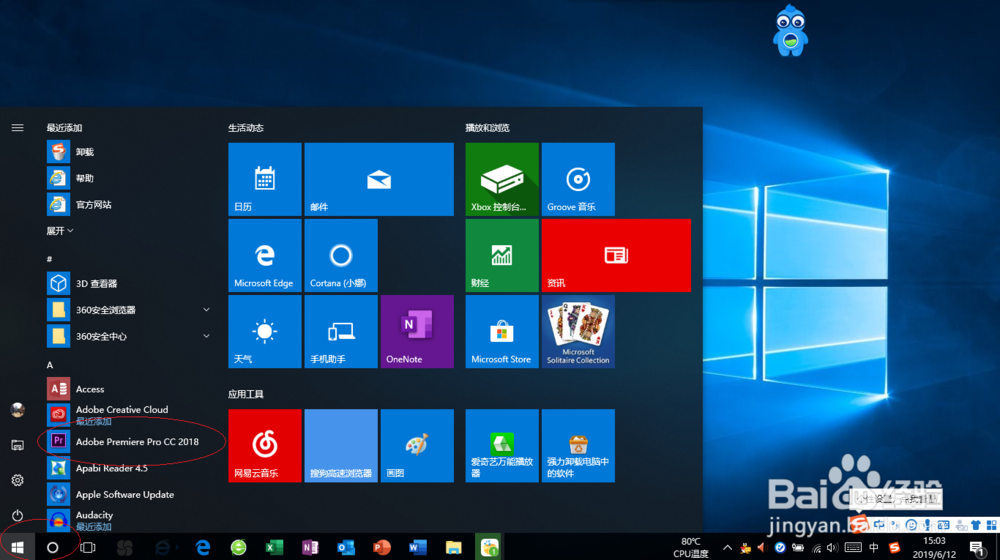Open the Action Center notification icon
Image resolution: width=1000 pixels, height=560 pixels.
977,547
